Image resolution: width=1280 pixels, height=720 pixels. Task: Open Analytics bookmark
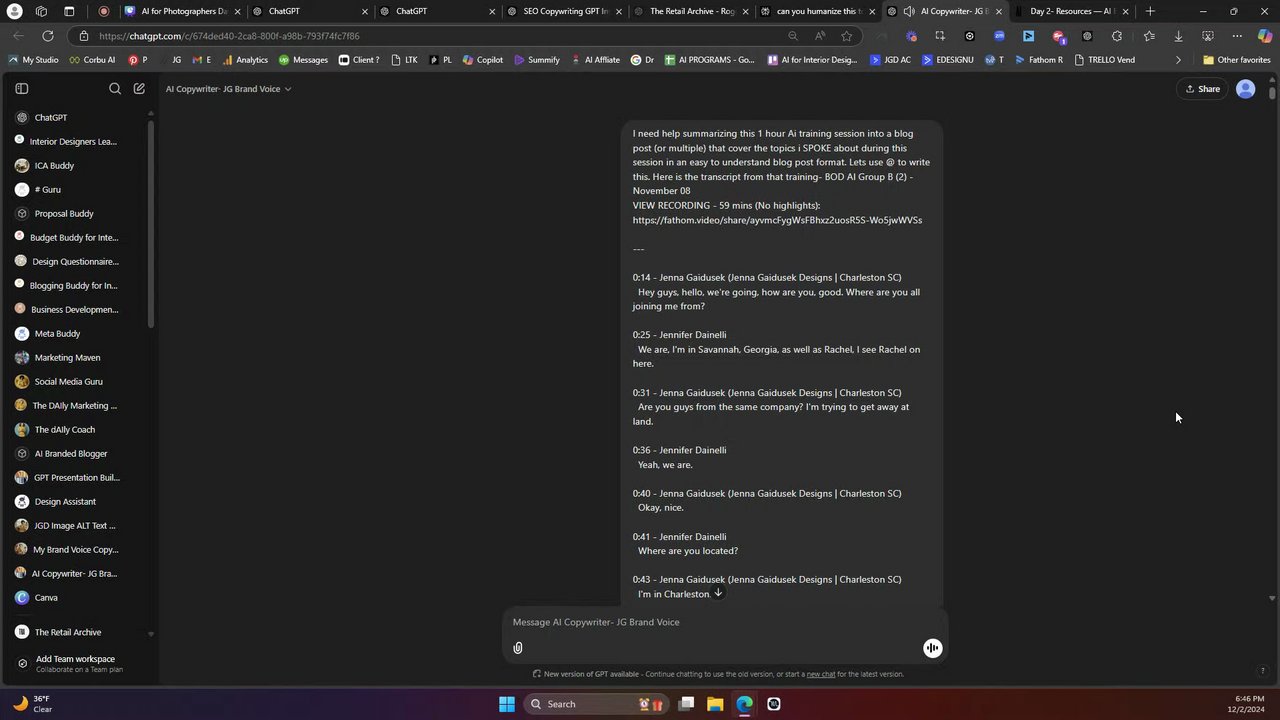244,60
